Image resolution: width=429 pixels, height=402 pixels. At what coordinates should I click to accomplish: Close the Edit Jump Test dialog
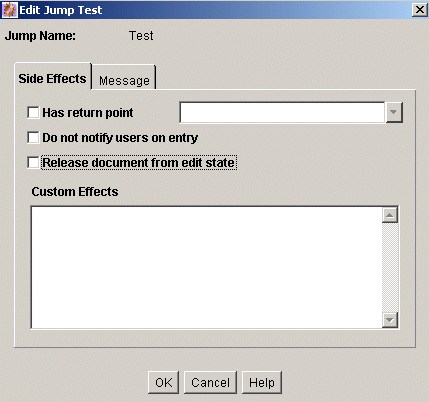pyautogui.click(x=420, y=10)
